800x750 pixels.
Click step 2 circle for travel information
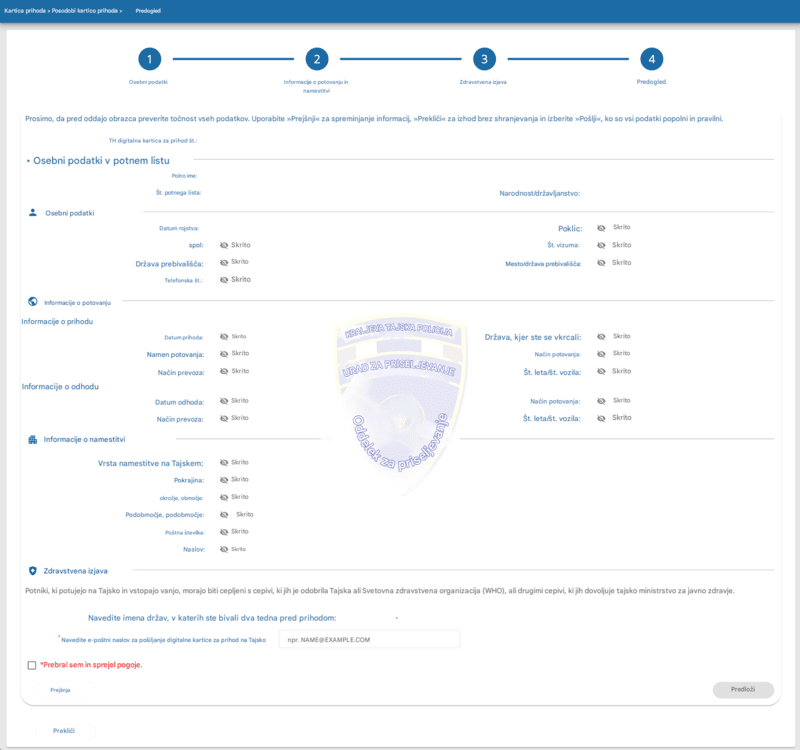tap(316, 59)
